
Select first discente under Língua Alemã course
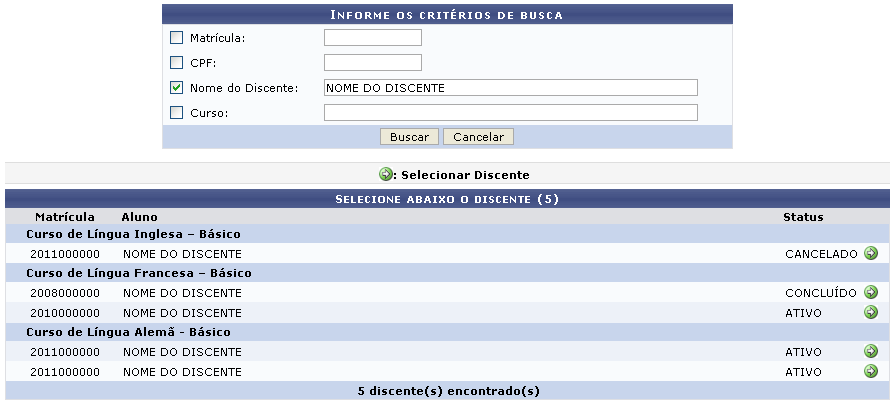tap(870, 352)
